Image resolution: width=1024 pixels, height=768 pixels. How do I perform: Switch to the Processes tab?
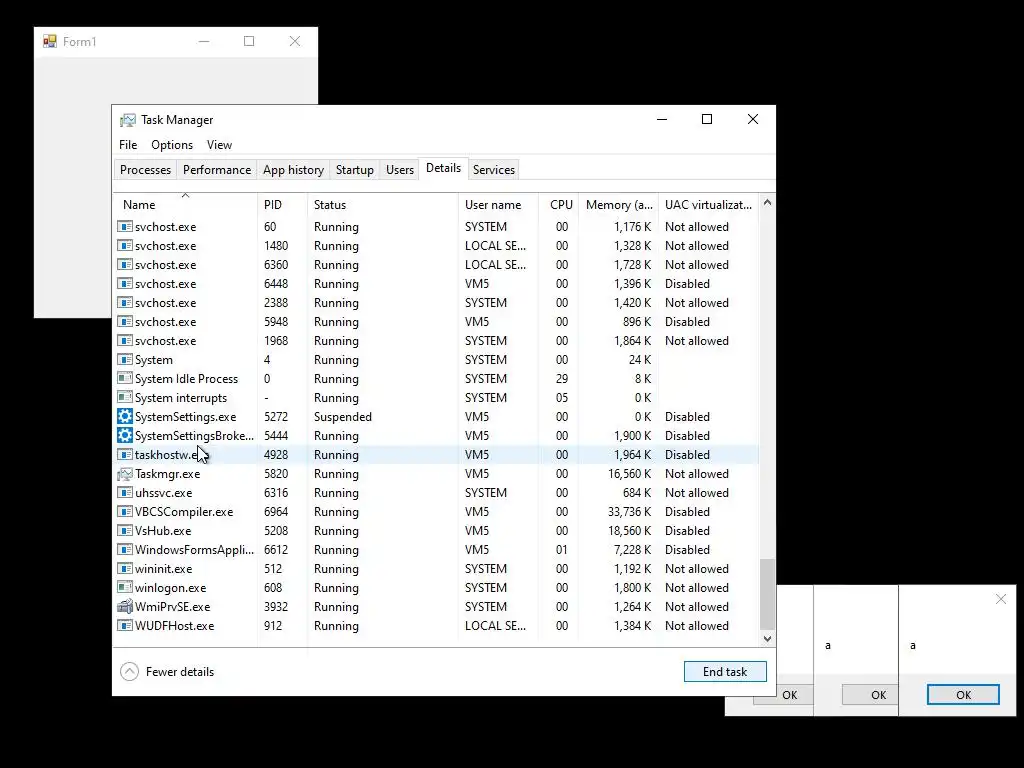click(145, 170)
